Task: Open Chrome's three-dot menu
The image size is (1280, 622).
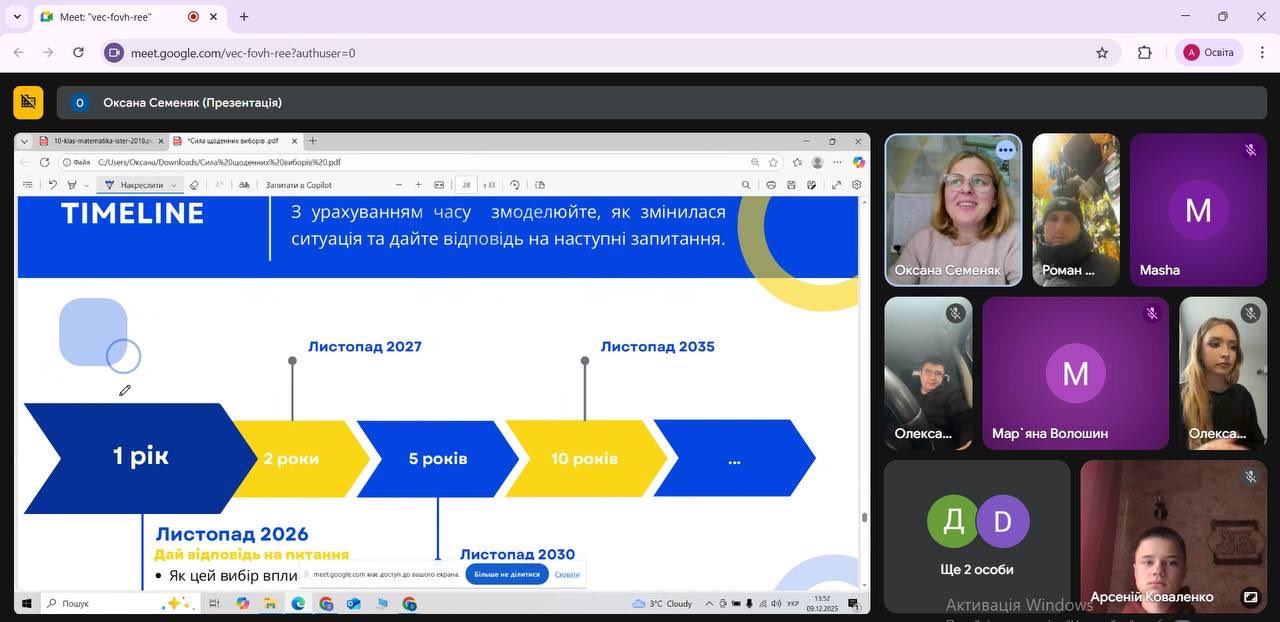Action: pos(1261,53)
